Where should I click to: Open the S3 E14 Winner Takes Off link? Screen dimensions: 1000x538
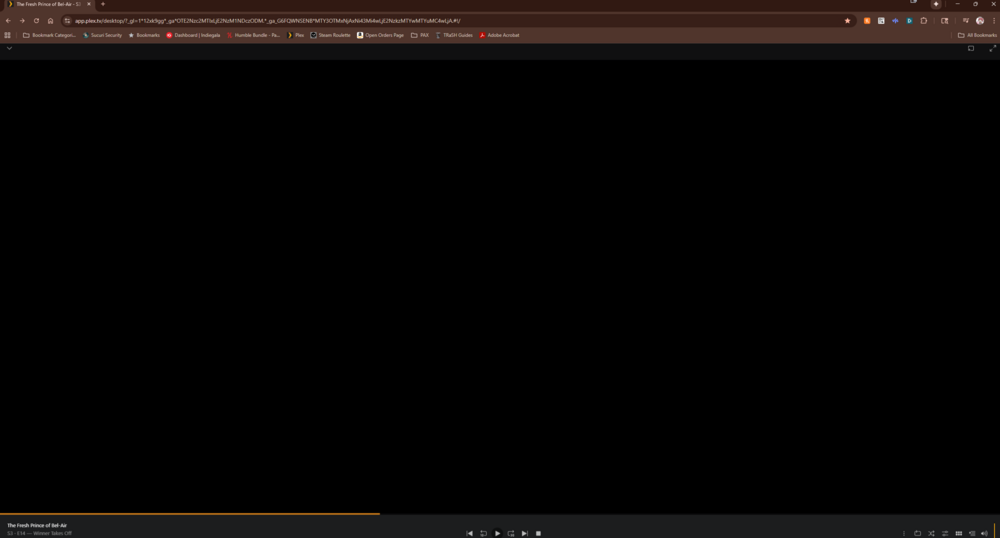click(40, 533)
